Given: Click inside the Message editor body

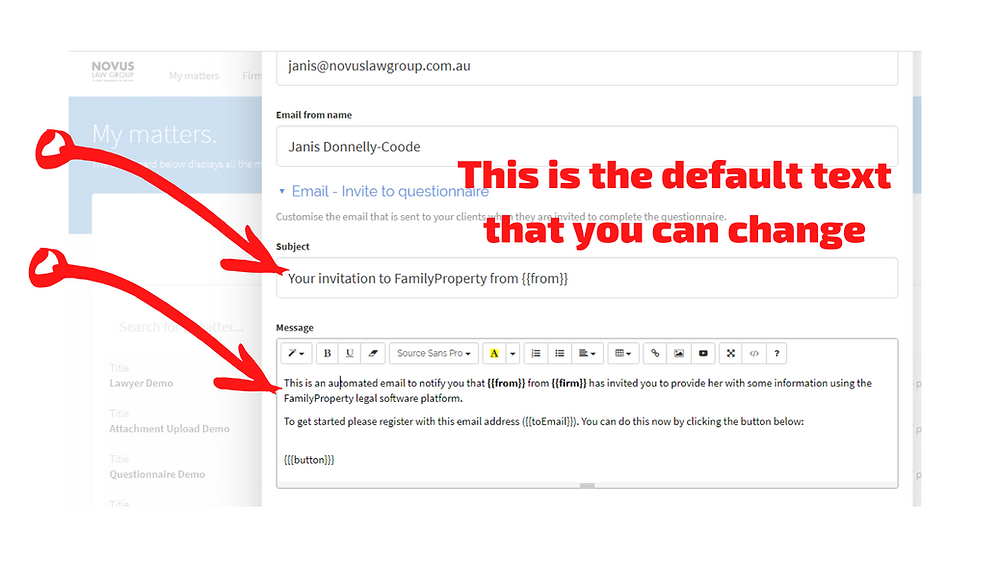Looking at the screenshot, I should (x=587, y=424).
